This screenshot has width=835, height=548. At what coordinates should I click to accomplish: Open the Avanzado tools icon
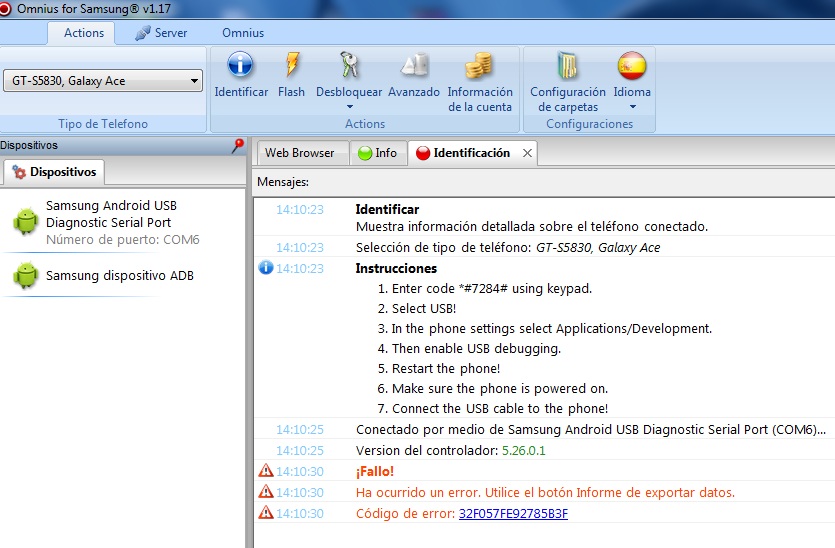pos(414,64)
